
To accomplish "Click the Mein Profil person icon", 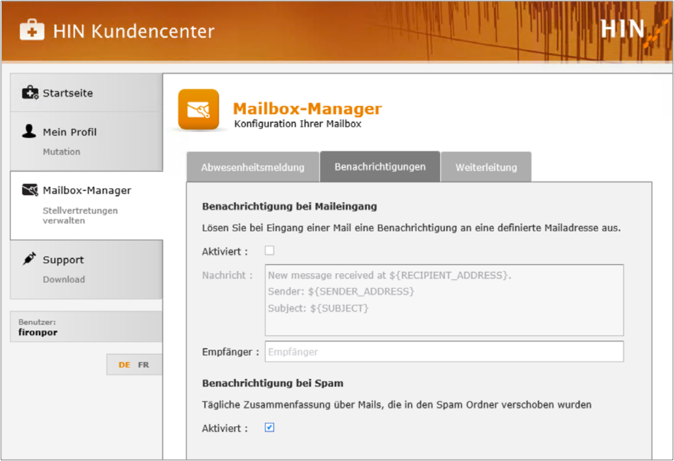I will click(29, 131).
